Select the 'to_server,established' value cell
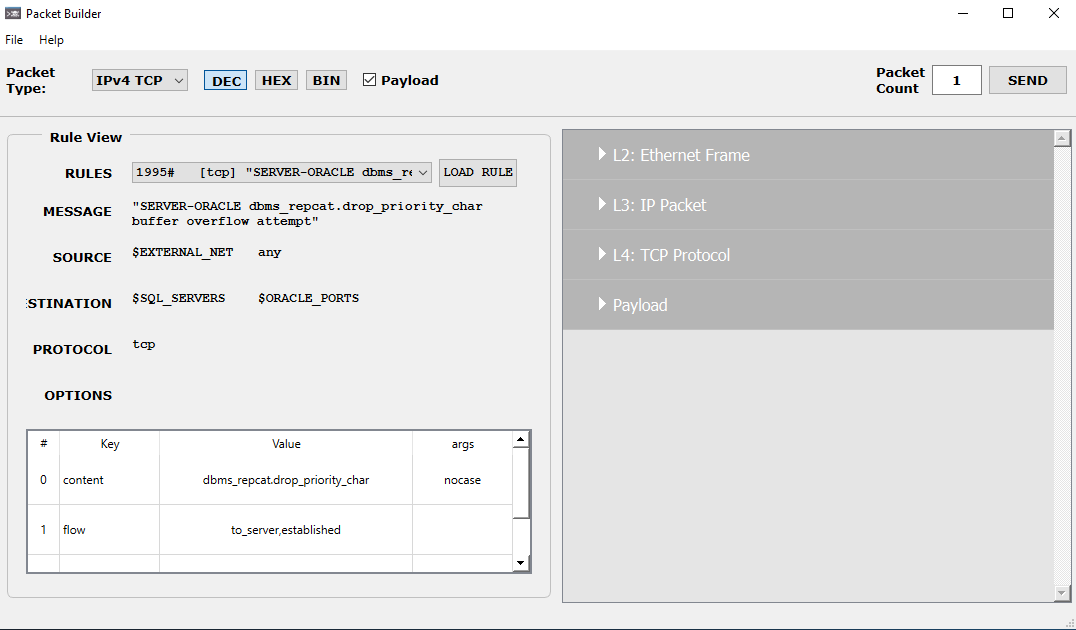The height and width of the screenshot is (630, 1076). 286,530
